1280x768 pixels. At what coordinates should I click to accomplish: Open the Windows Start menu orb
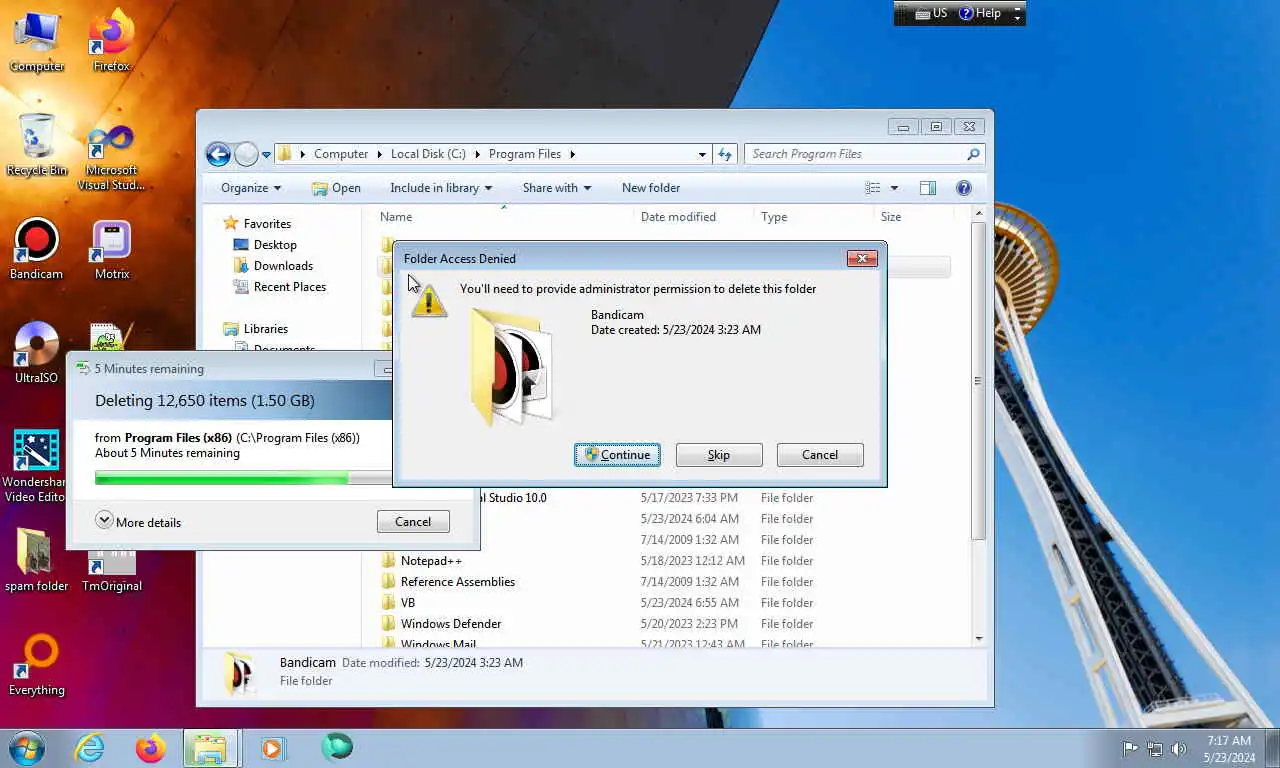27,747
